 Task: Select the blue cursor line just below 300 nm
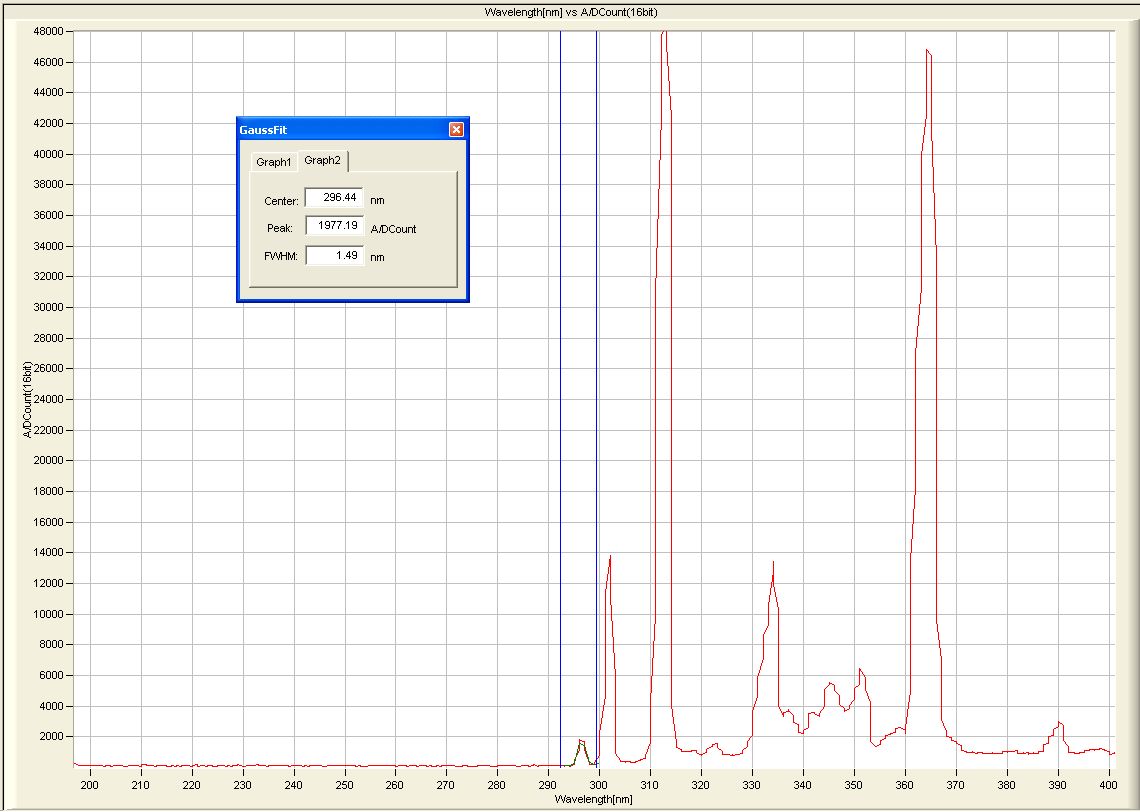pos(596,400)
